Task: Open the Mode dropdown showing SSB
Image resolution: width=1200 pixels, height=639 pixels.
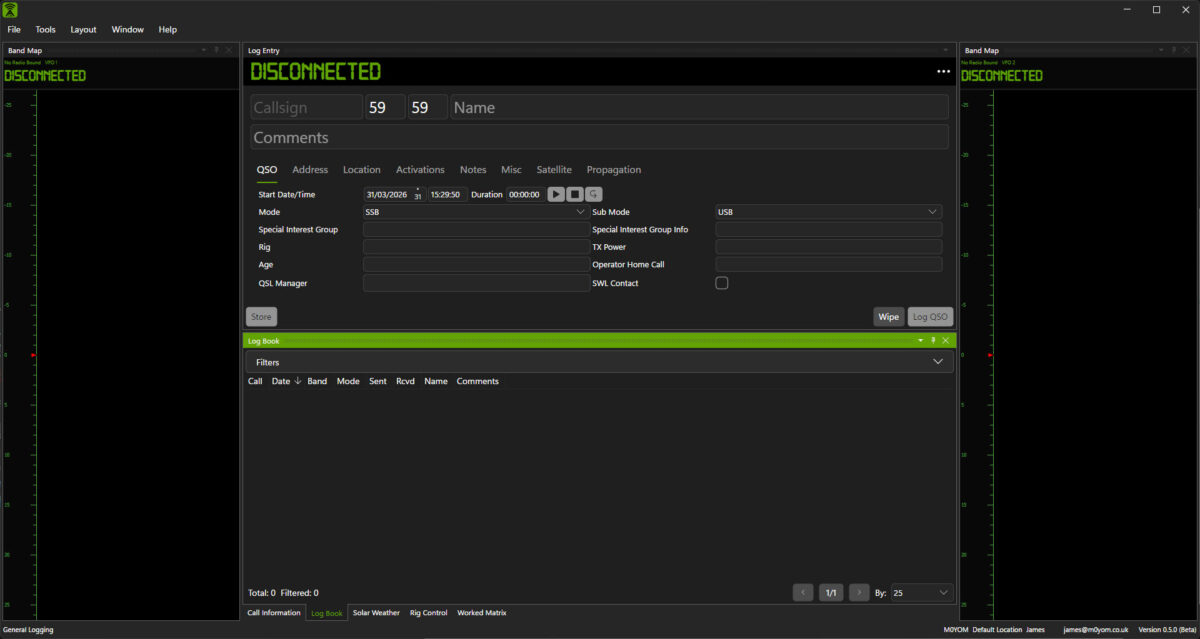Action: pyautogui.click(x=475, y=212)
